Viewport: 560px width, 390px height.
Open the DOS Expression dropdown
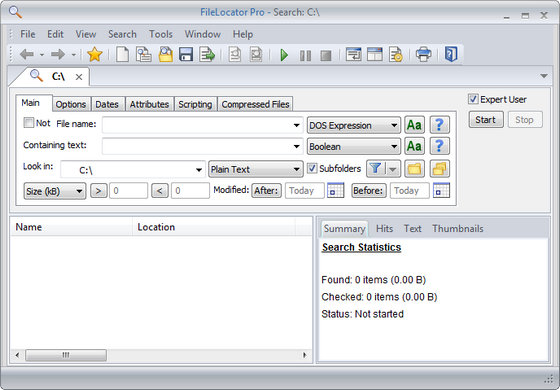(x=354, y=125)
